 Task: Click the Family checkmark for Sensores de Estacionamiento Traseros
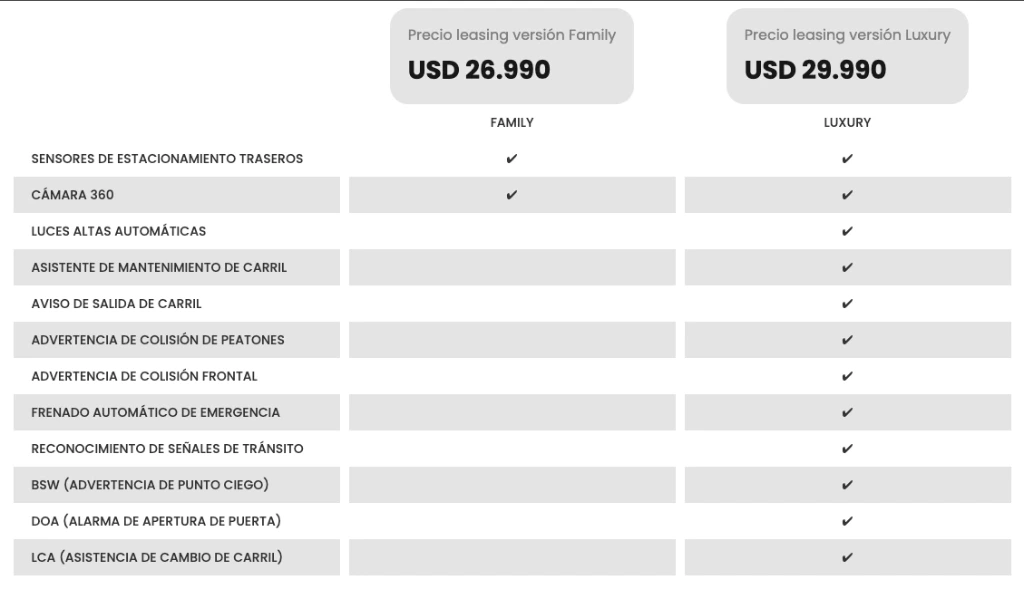[512, 159]
